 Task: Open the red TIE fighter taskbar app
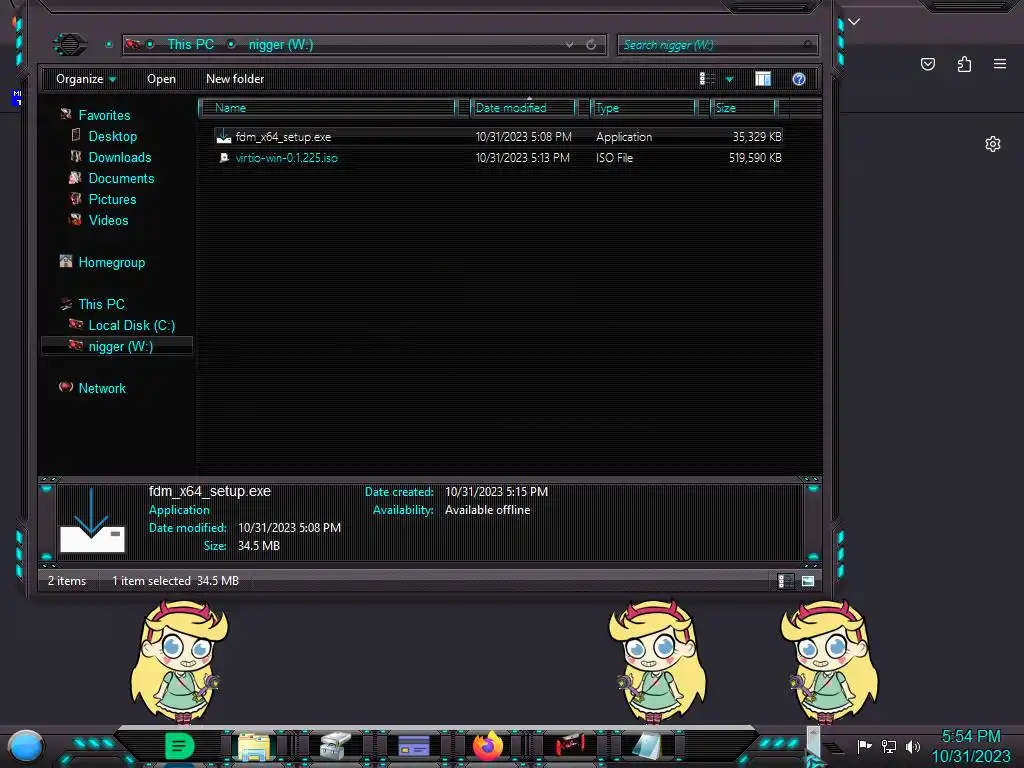(x=570, y=746)
